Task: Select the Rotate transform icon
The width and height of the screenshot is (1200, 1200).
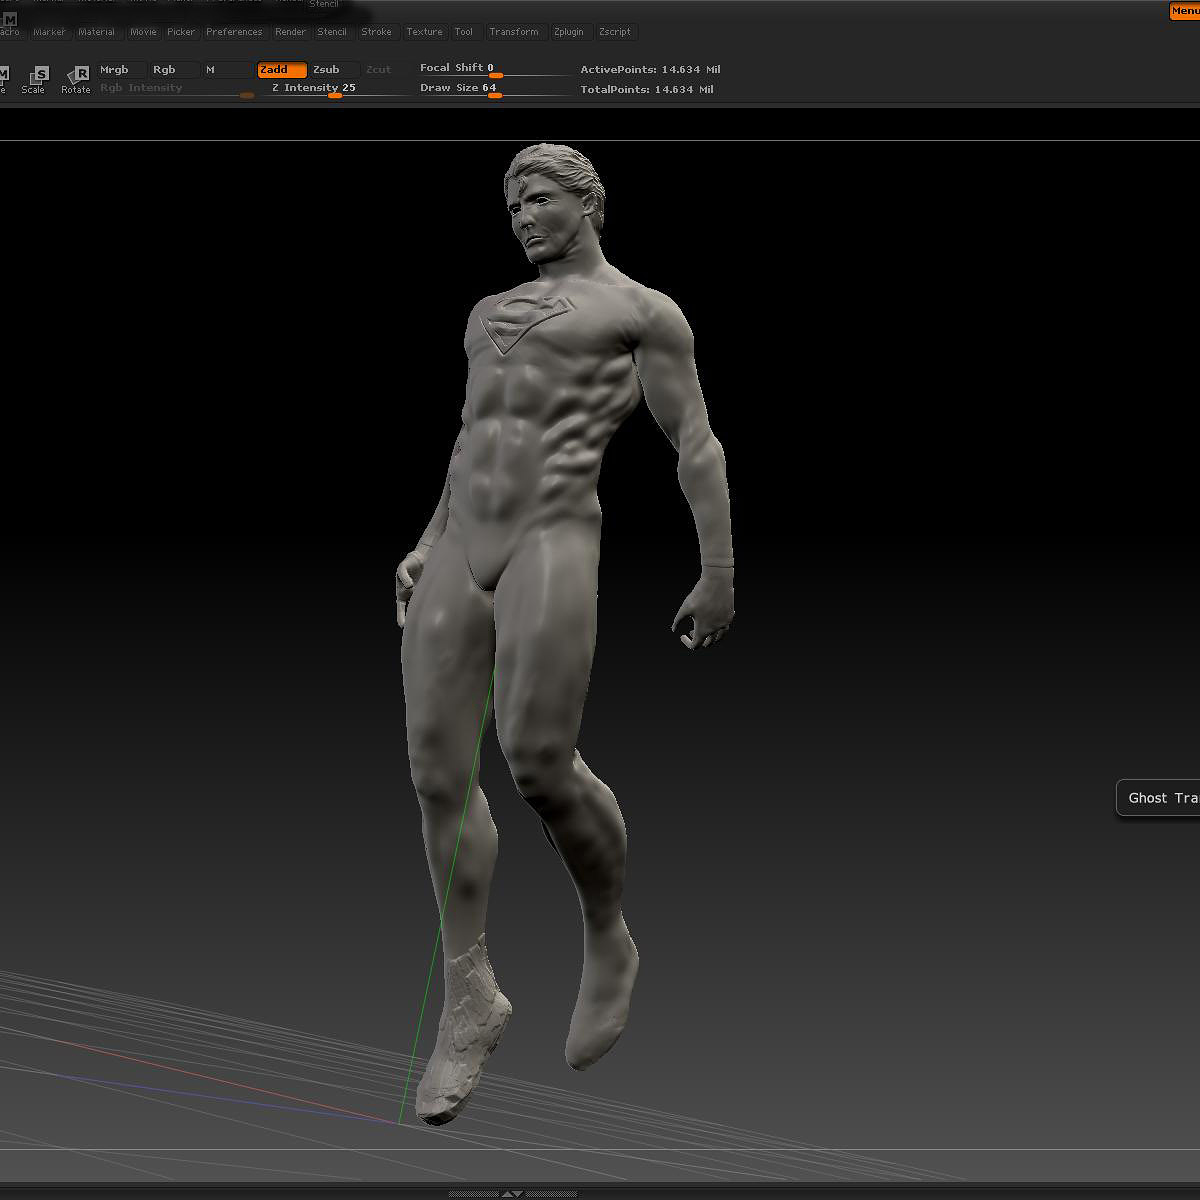Action: (x=76, y=80)
